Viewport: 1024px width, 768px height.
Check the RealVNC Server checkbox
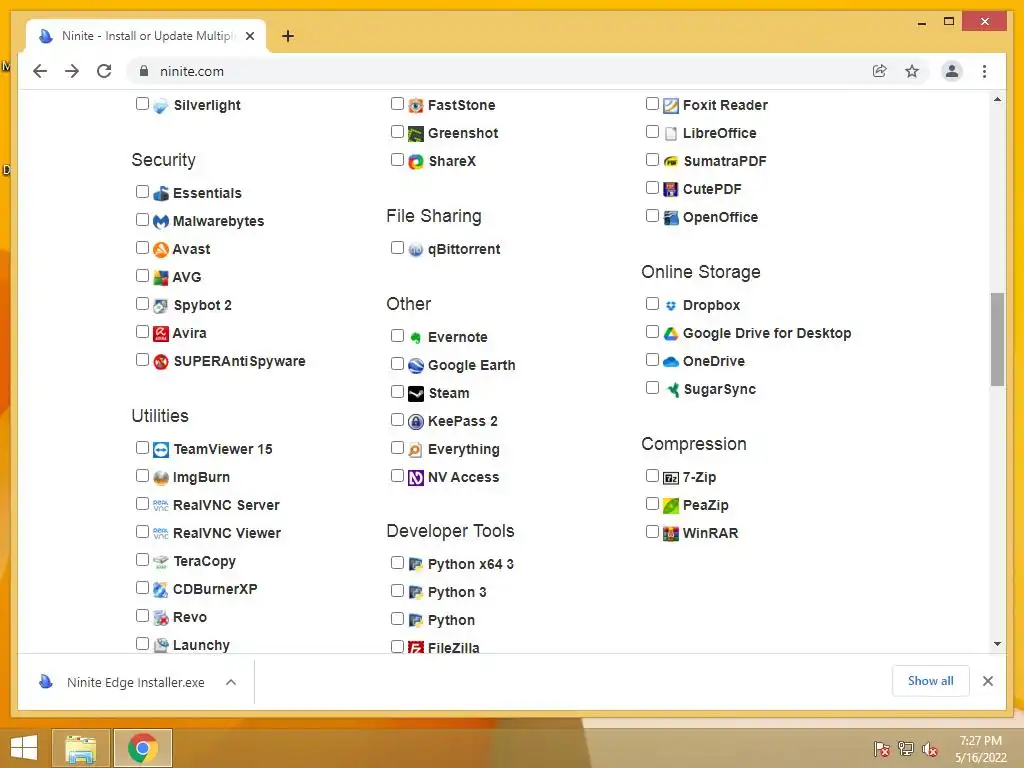[142, 504]
